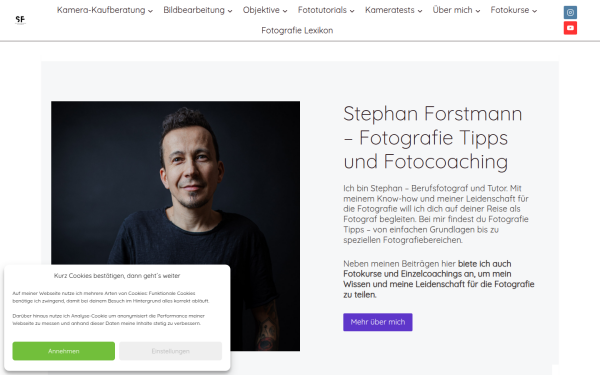The width and height of the screenshot is (600, 375).
Task: Expand the Objektive chevron
Action: [x=285, y=11]
